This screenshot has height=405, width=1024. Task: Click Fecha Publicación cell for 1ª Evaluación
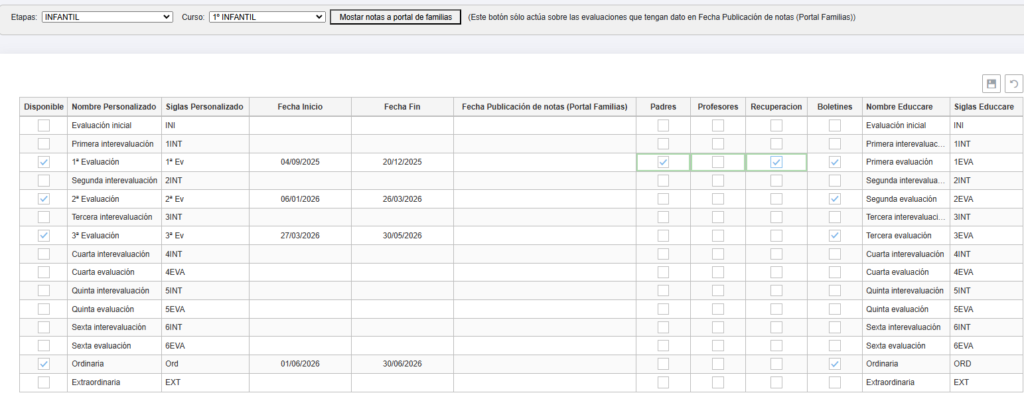544,162
